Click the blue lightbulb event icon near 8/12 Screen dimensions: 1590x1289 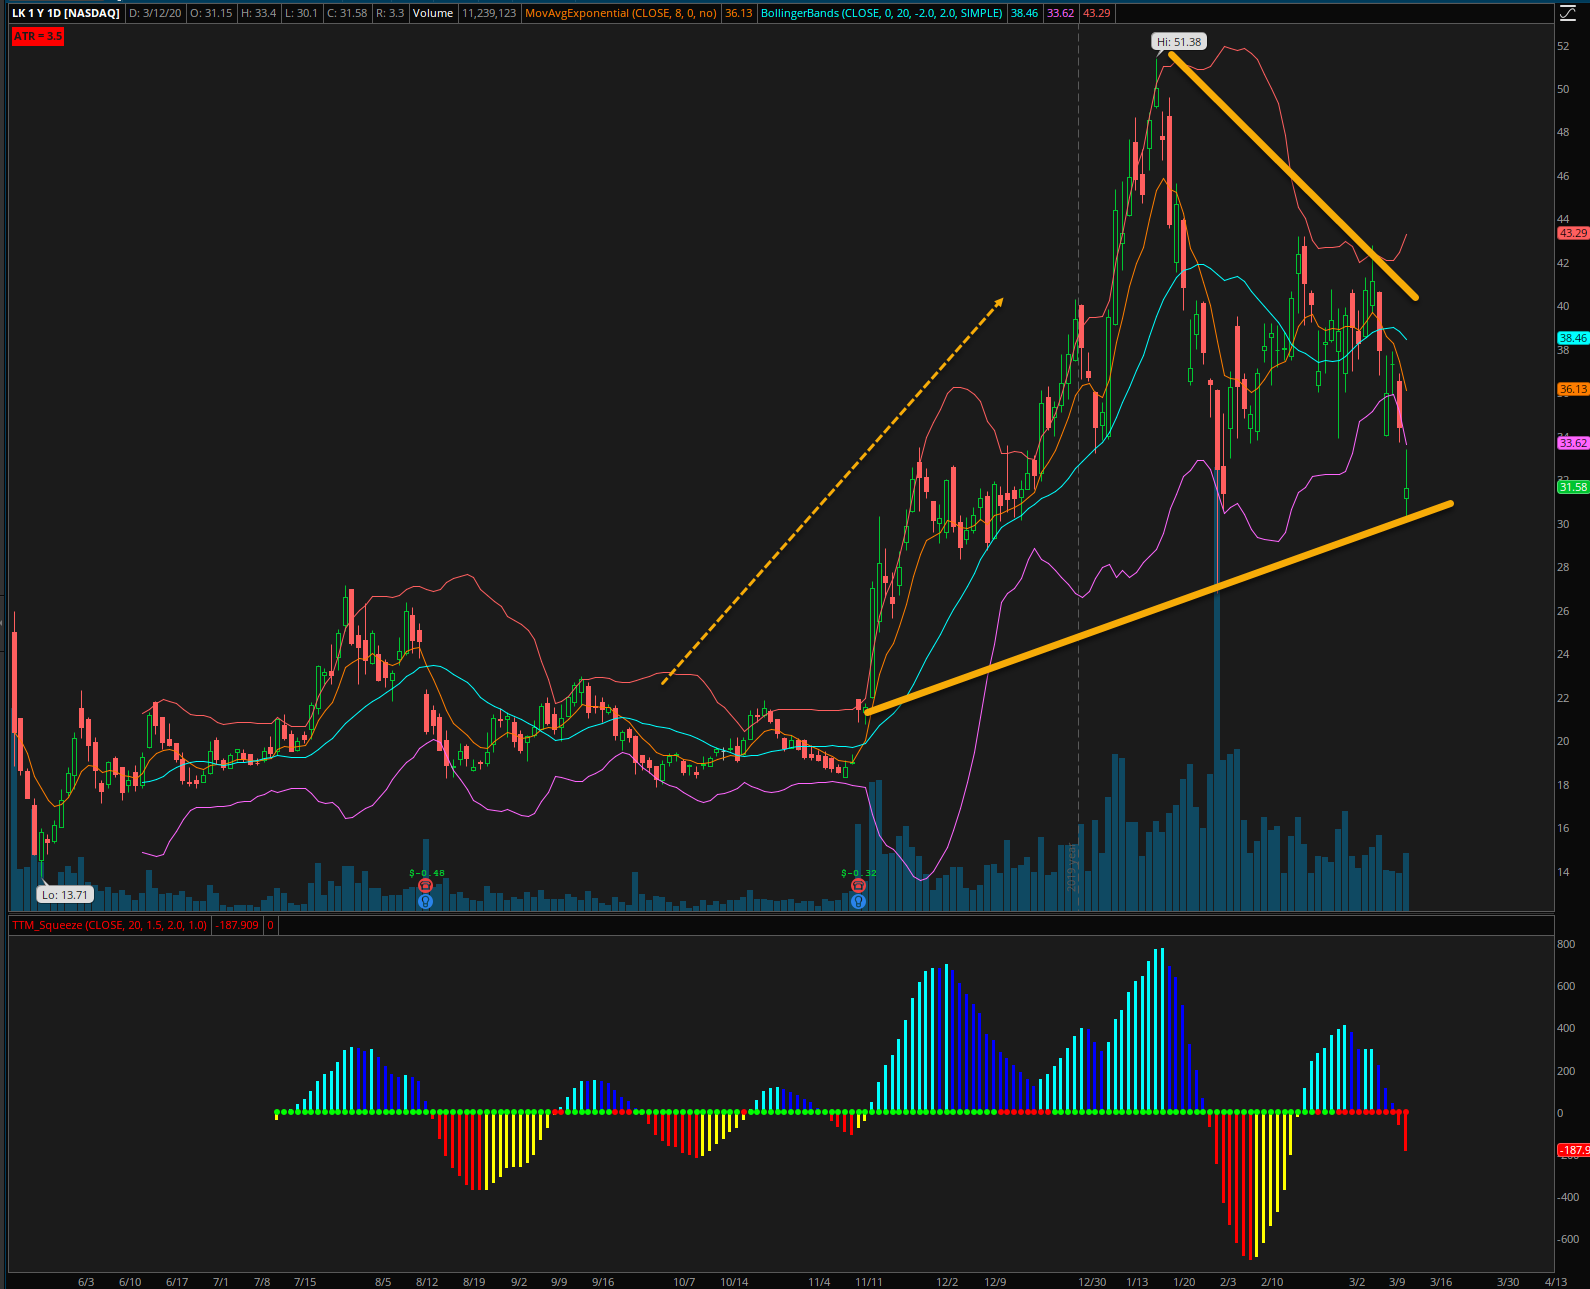pos(425,901)
